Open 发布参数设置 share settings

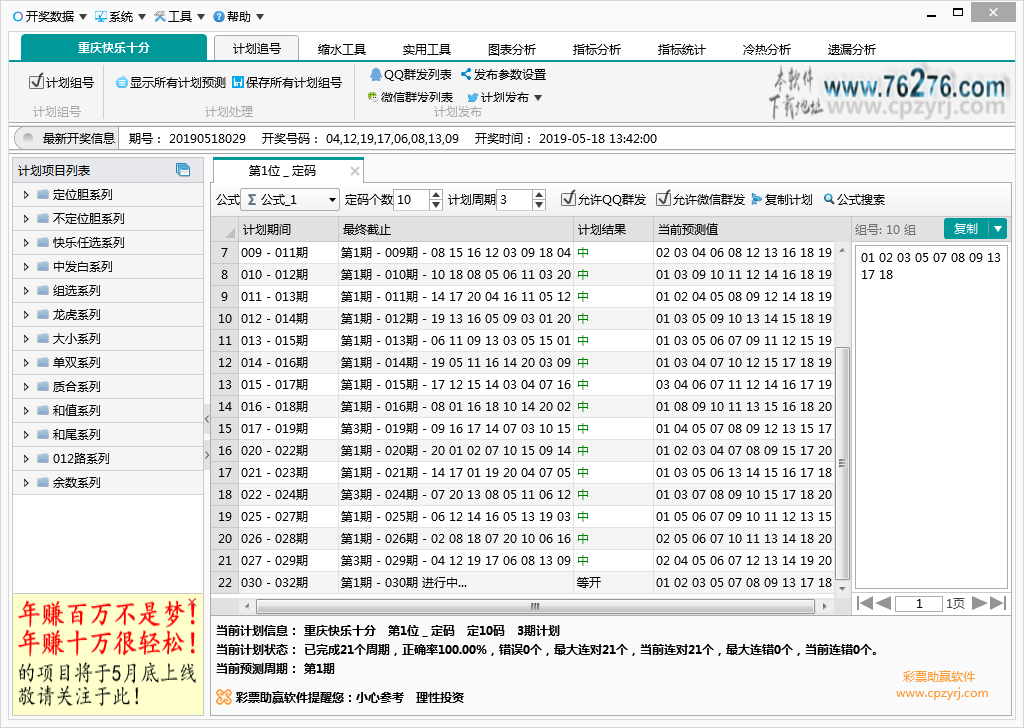click(x=503, y=74)
